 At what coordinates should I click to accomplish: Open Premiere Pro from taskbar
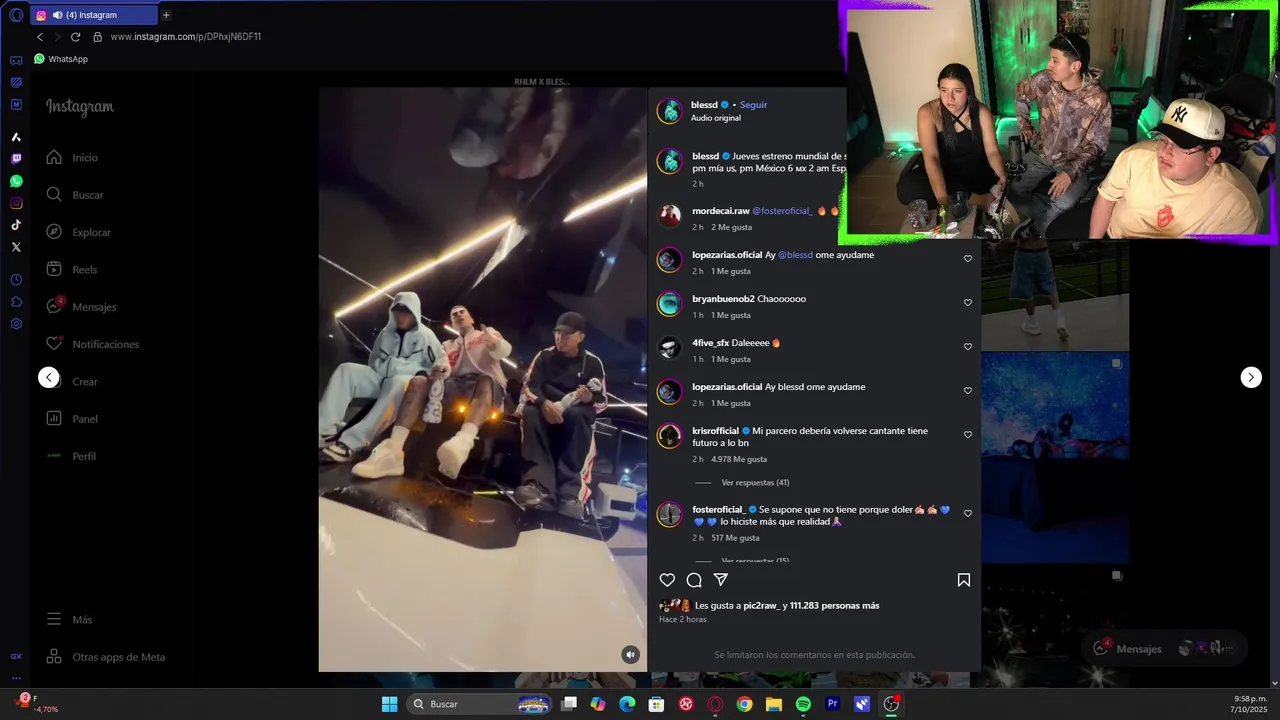832,704
